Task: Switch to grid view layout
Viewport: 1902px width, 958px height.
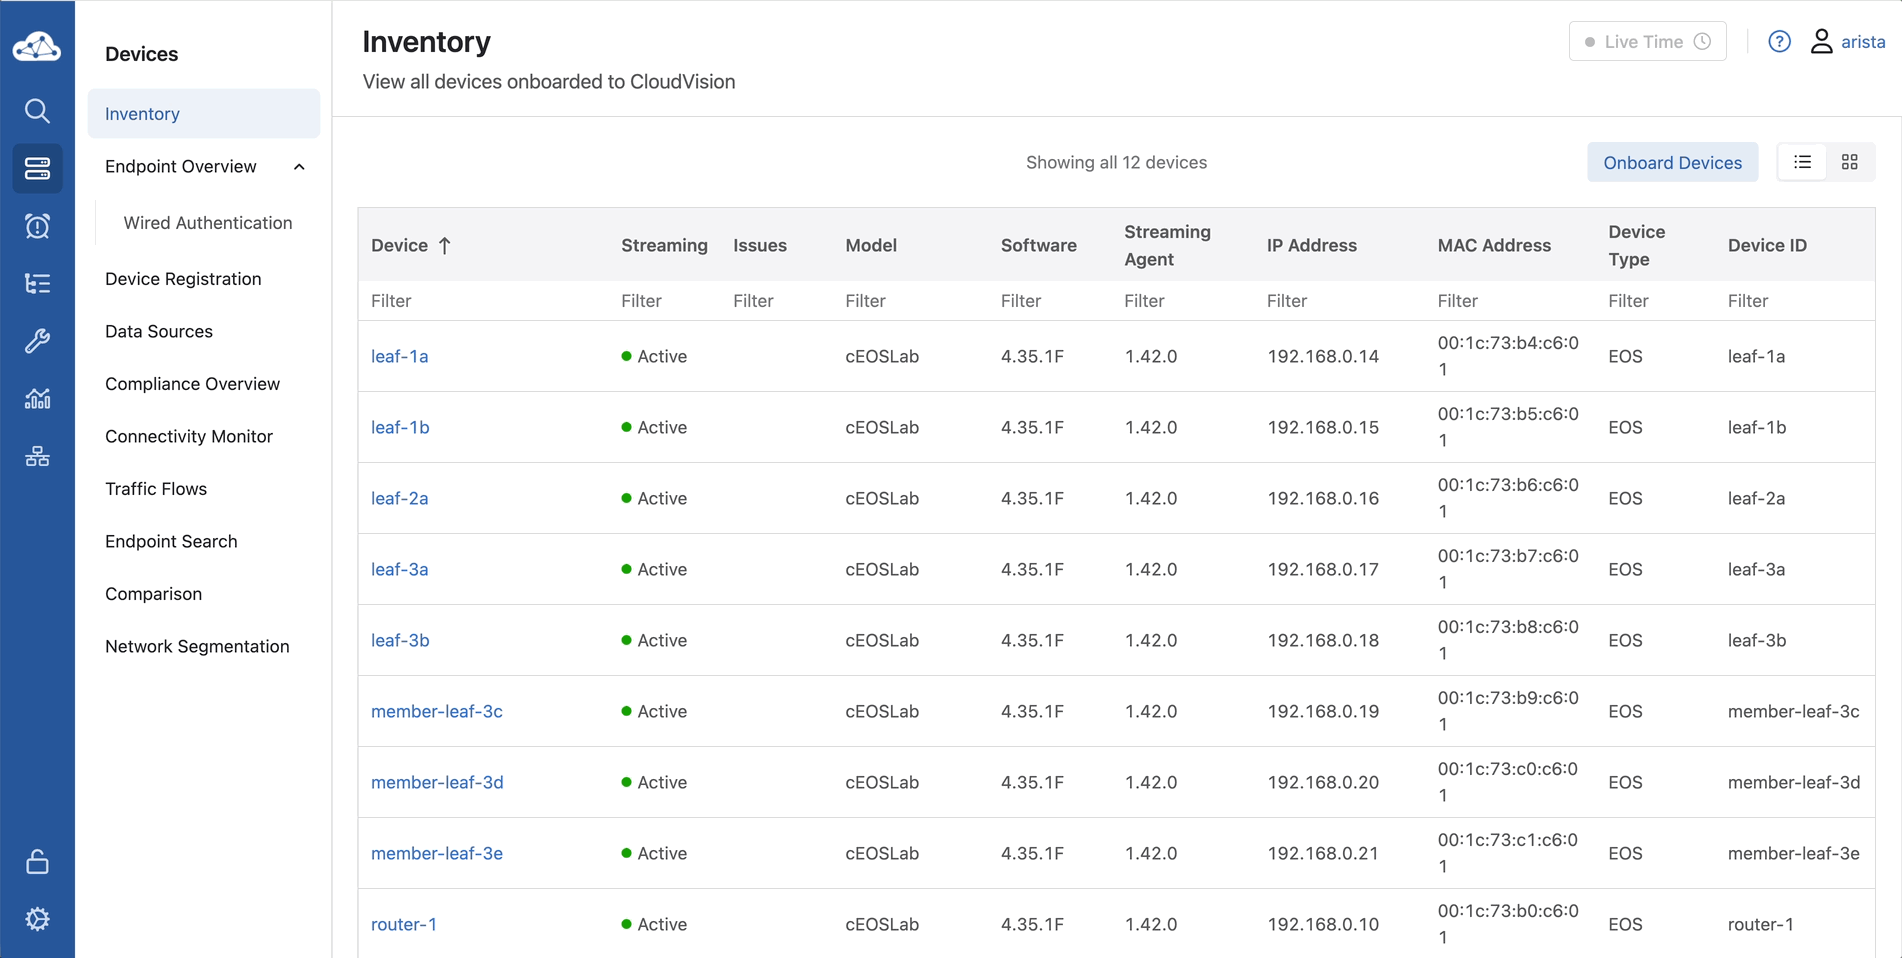Action: [1850, 162]
